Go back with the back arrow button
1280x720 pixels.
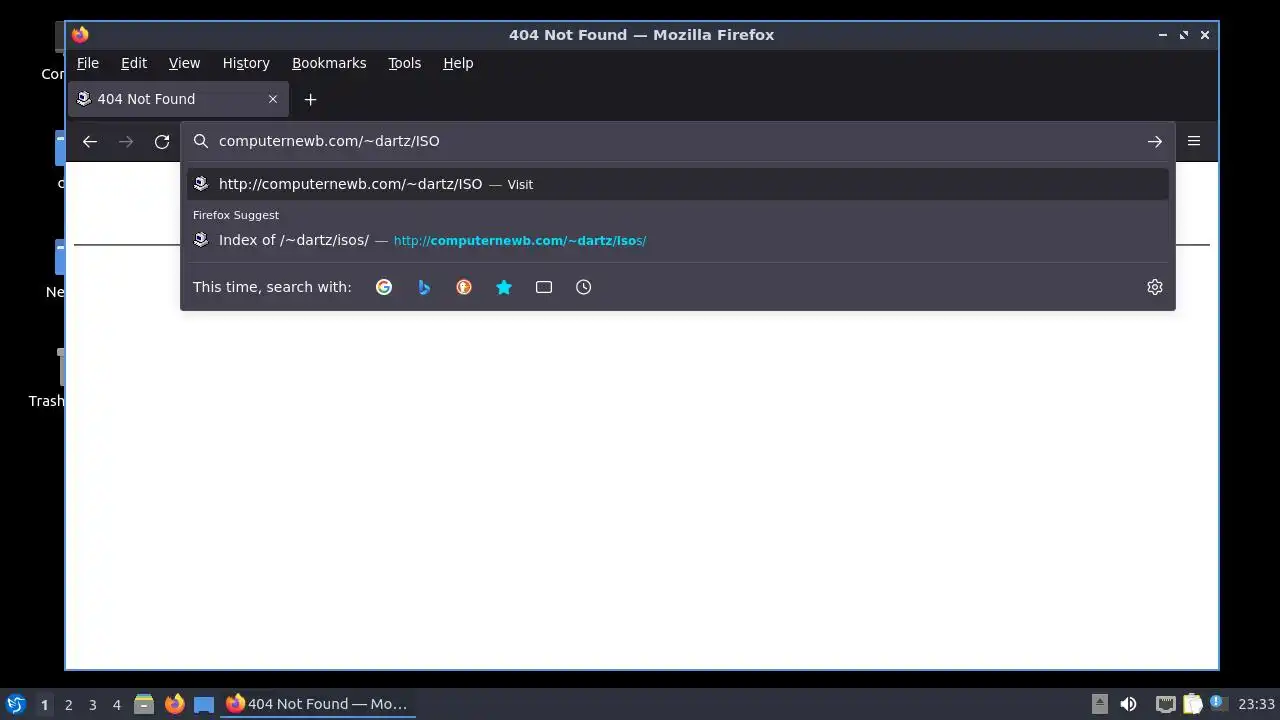click(x=90, y=142)
